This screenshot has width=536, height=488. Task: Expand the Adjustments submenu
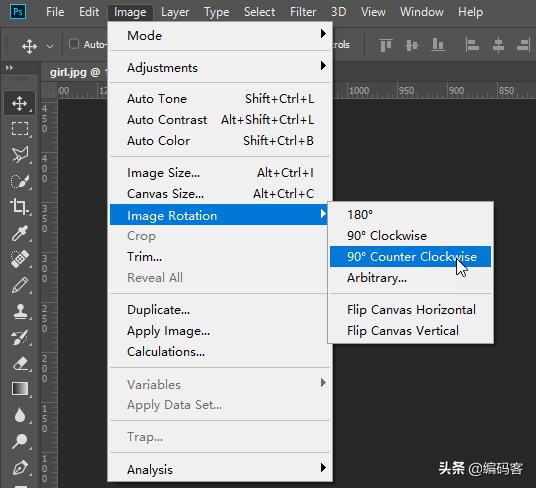220,68
